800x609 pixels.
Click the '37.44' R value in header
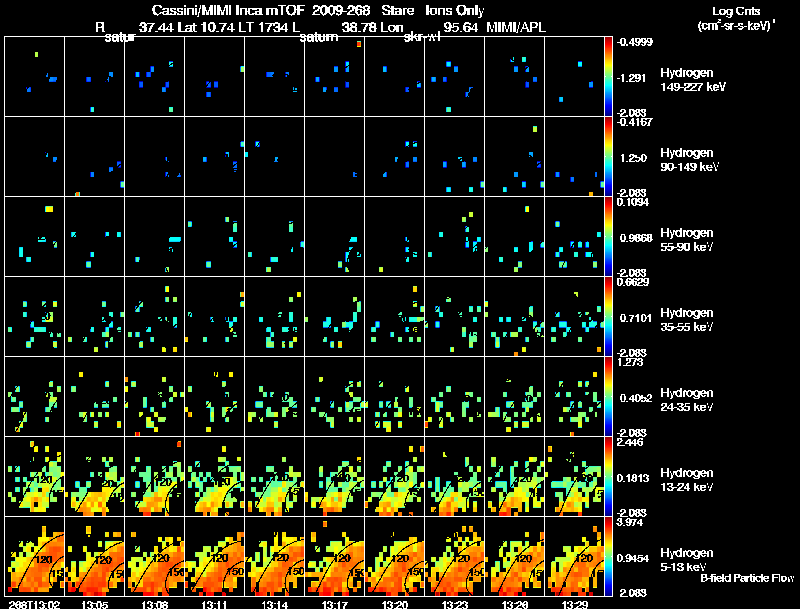pos(156,27)
